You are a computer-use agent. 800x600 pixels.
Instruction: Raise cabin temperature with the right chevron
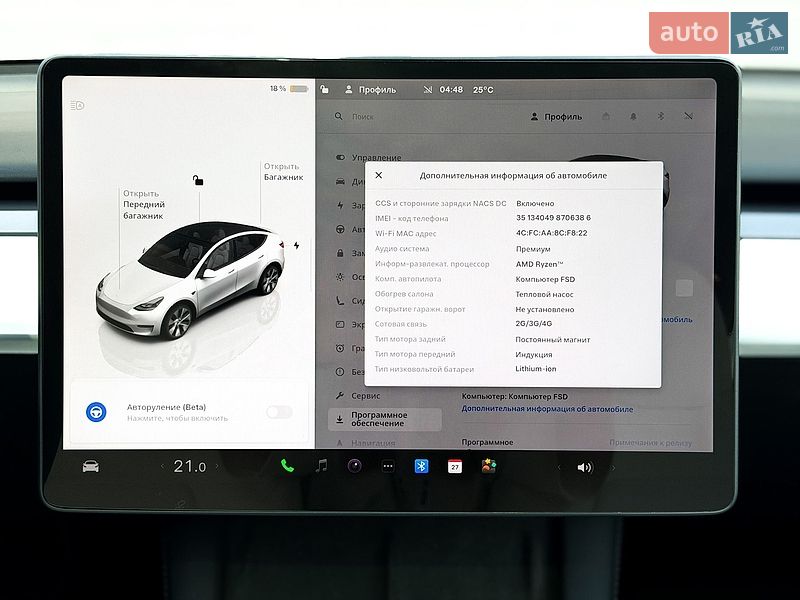point(217,466)
